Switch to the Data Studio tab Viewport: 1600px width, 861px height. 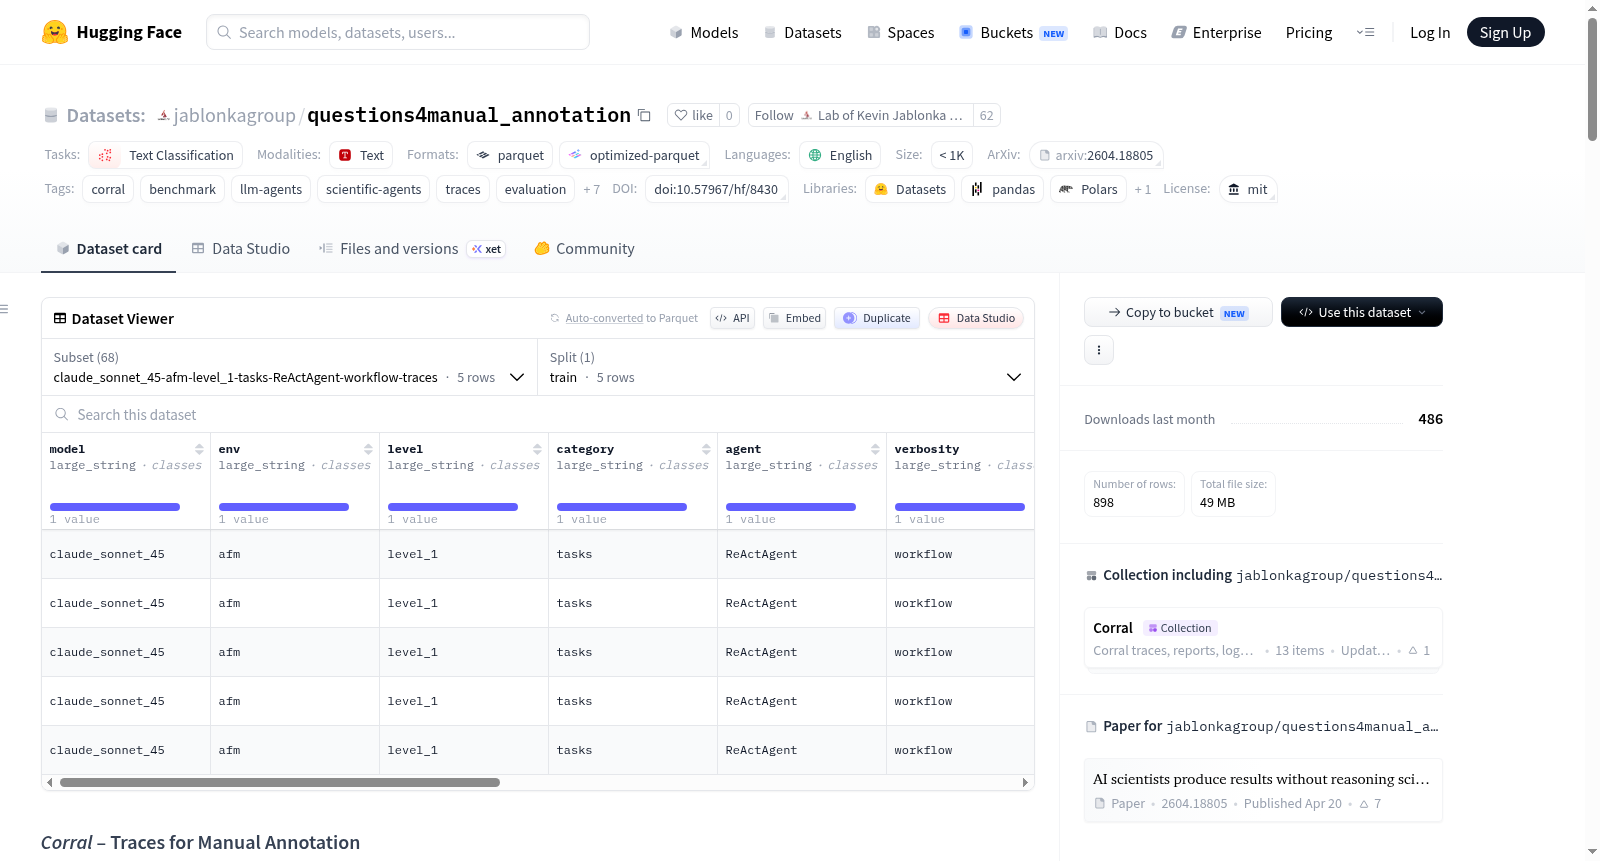coord(241,249)
